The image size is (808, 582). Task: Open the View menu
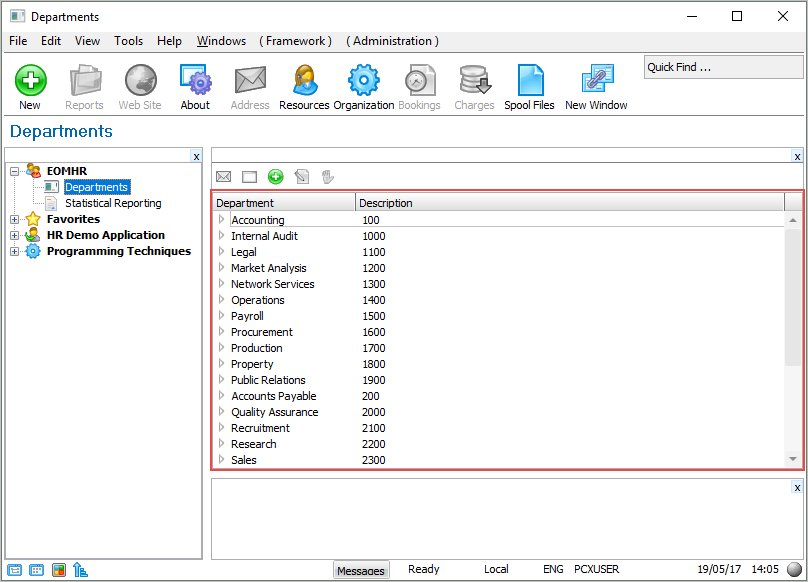pos(87,41)
